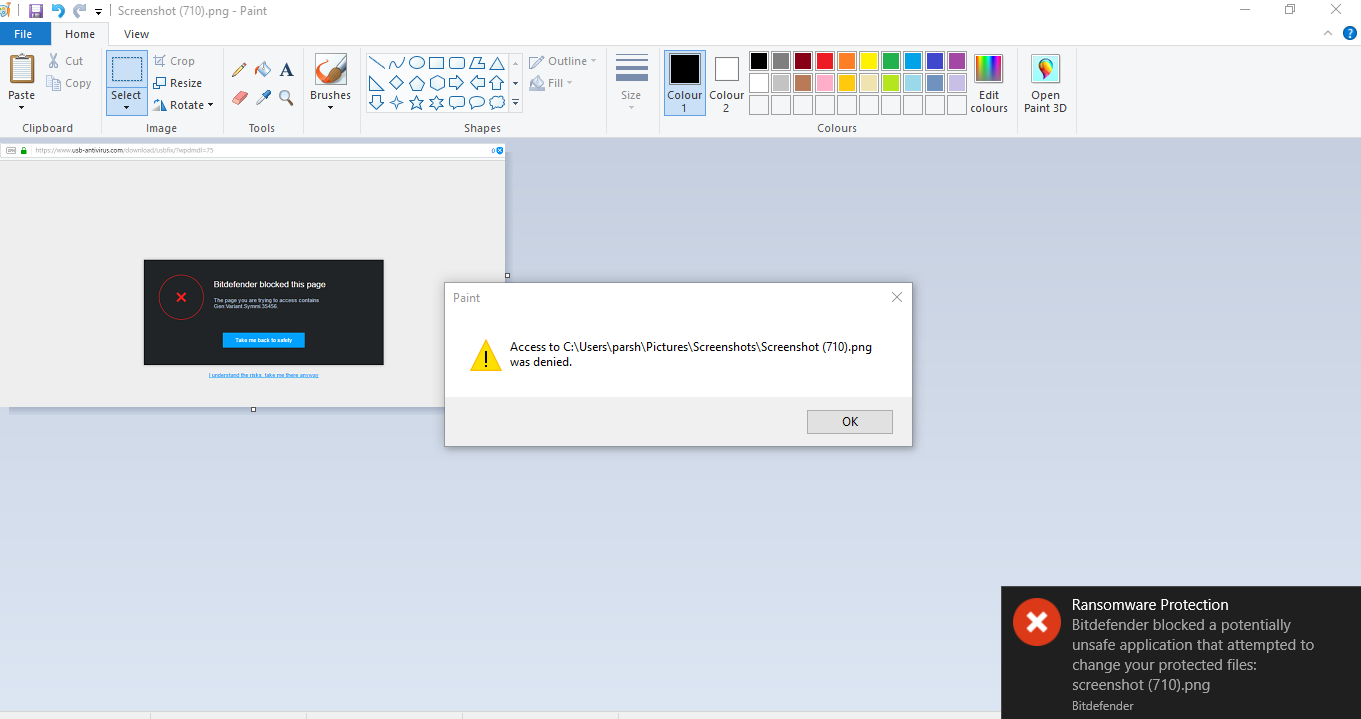Open the File menu
Viewport: 1361px width, 719px height.
tap(25, 34)
